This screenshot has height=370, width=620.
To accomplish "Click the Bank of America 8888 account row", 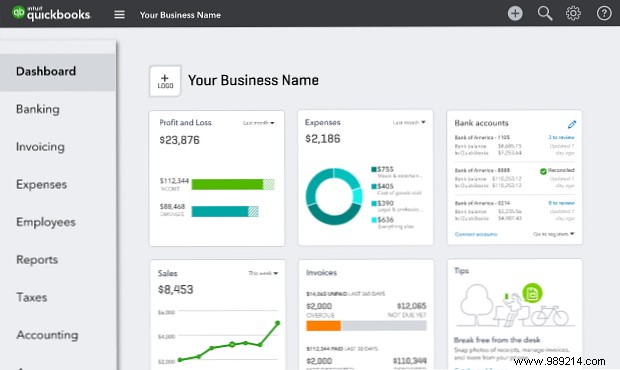I will click(x=514, y=177).
